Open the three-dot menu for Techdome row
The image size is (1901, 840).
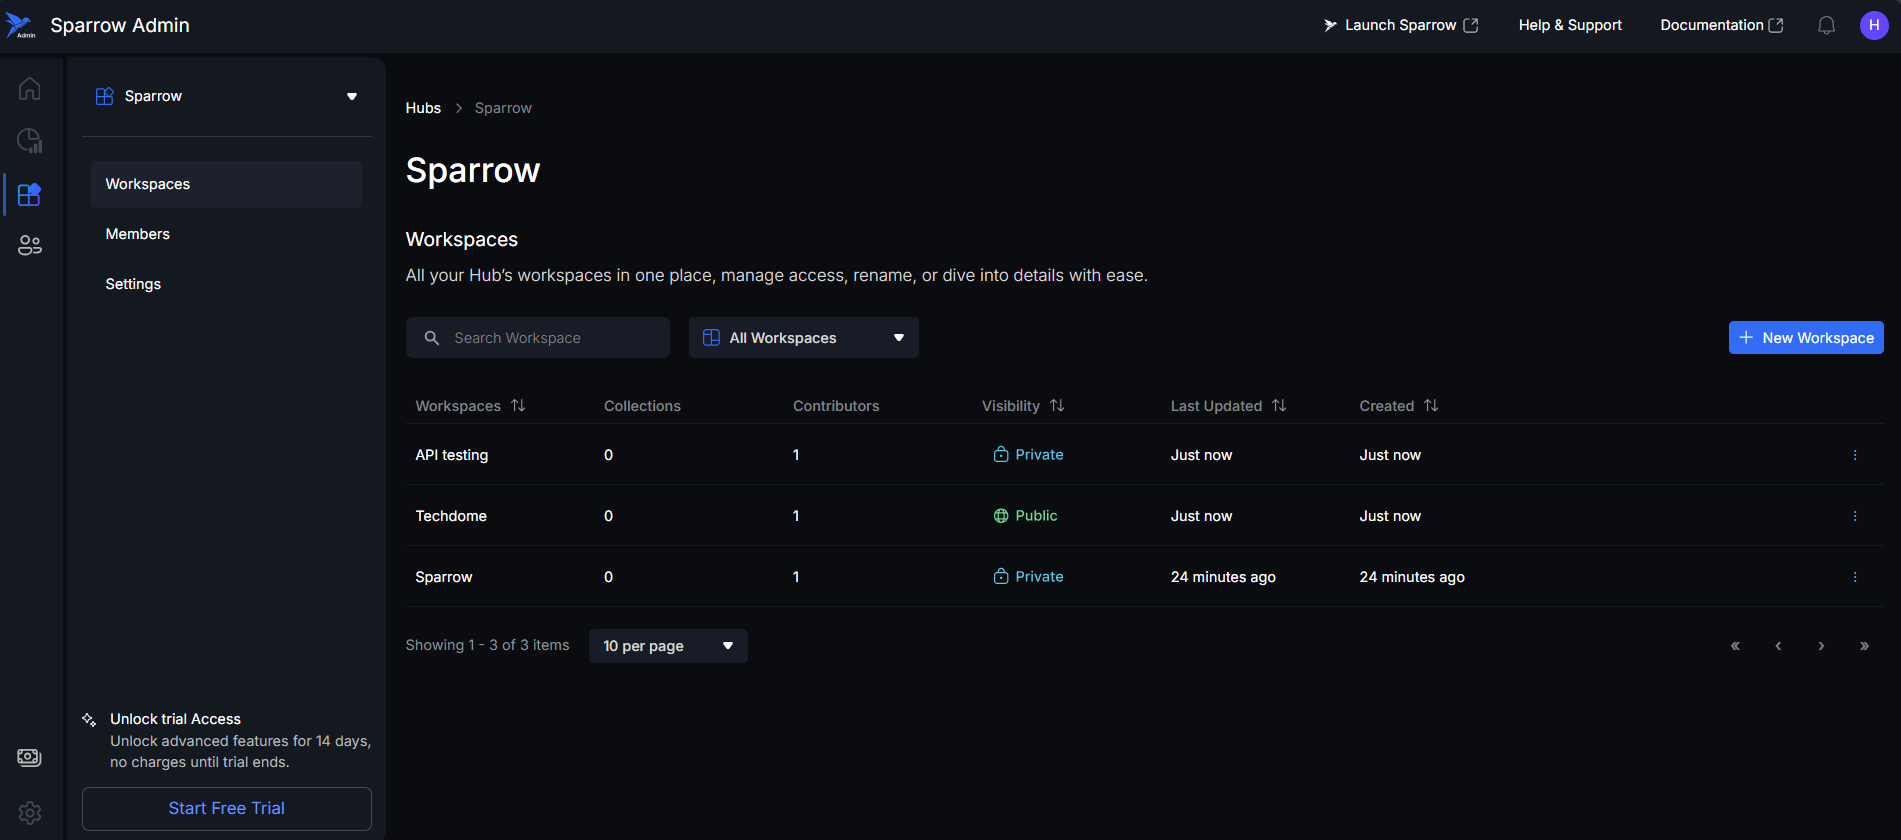[1855, 516]
